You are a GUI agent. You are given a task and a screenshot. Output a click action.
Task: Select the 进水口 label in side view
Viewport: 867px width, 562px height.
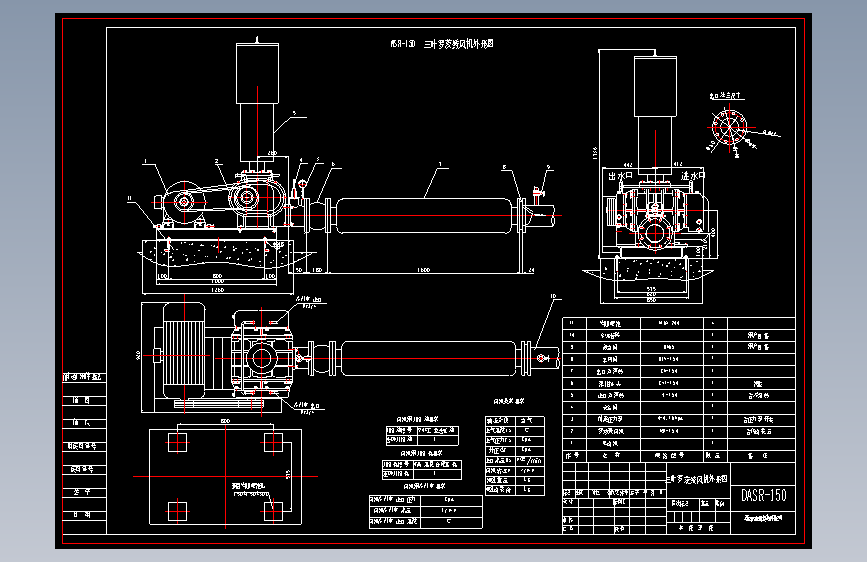coord(693,175)
